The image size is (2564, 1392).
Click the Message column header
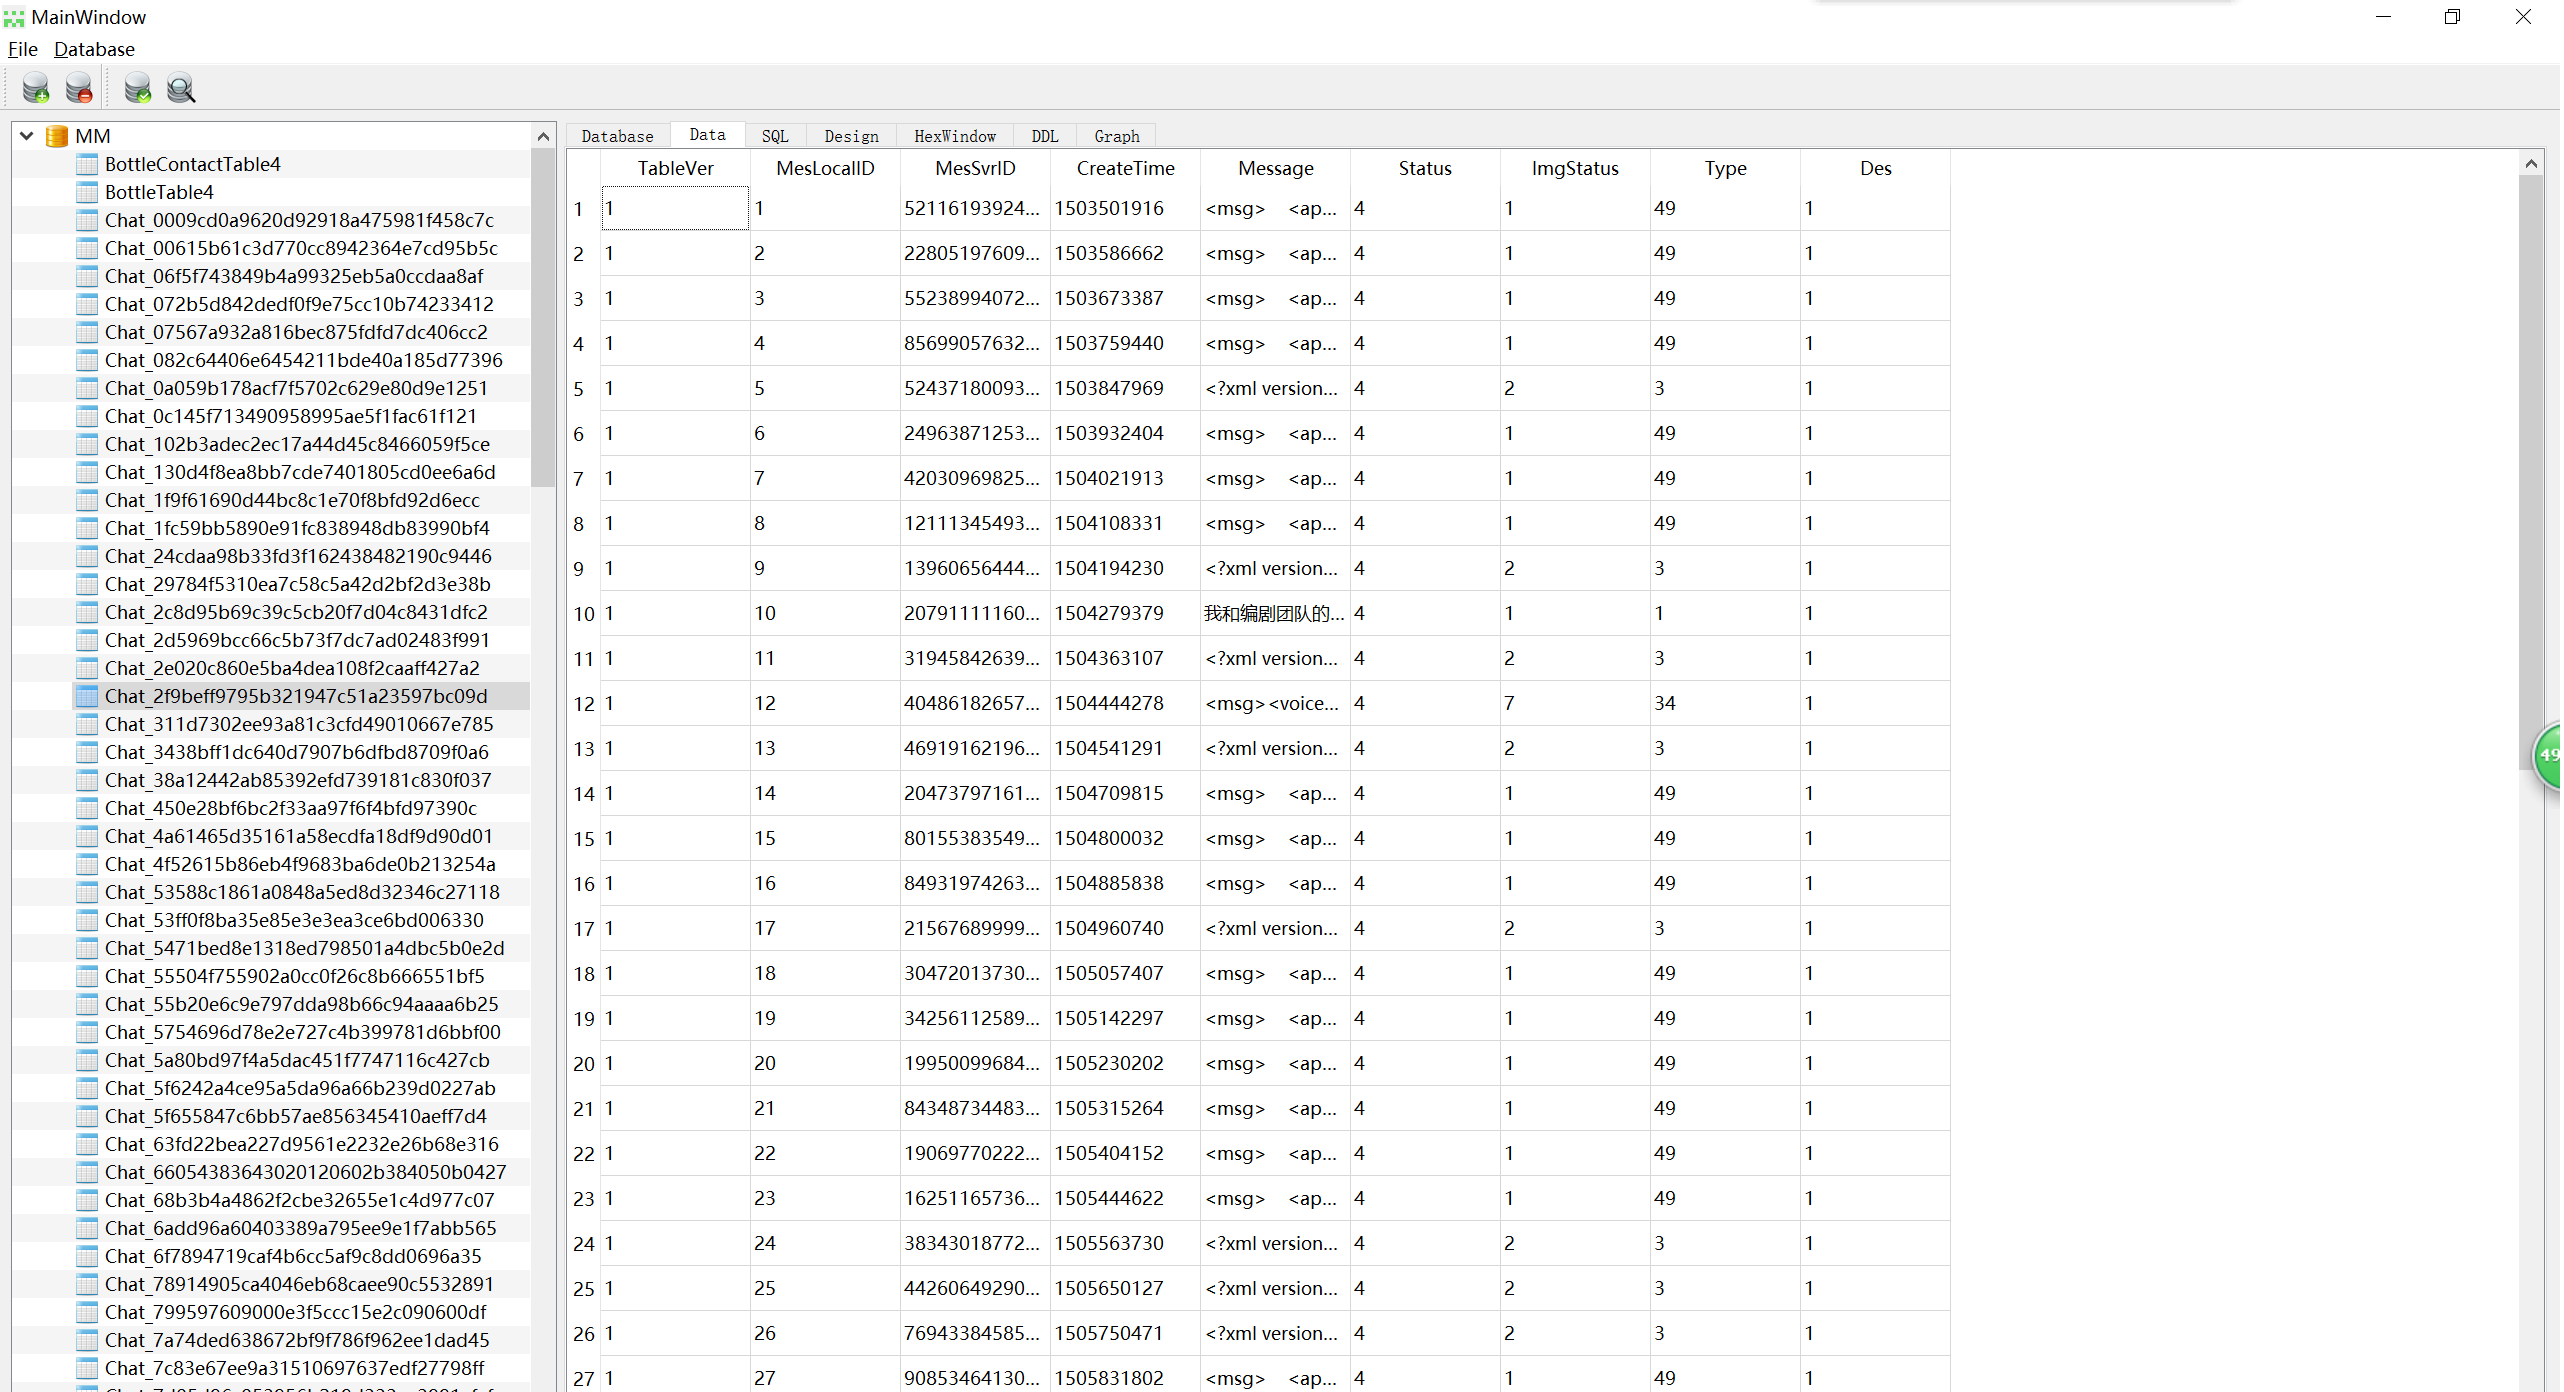point(1276,168)
